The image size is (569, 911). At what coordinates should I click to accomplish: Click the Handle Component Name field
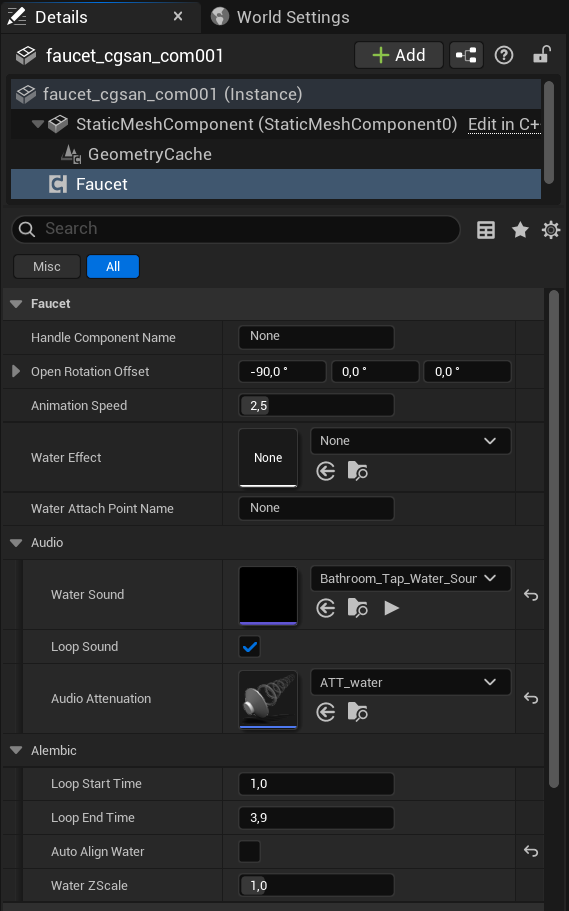pos(316,337)
